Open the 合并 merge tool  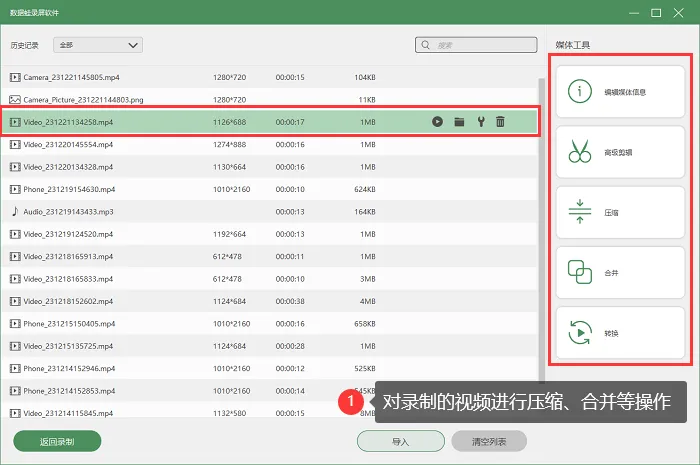click(x=620, y=273)
